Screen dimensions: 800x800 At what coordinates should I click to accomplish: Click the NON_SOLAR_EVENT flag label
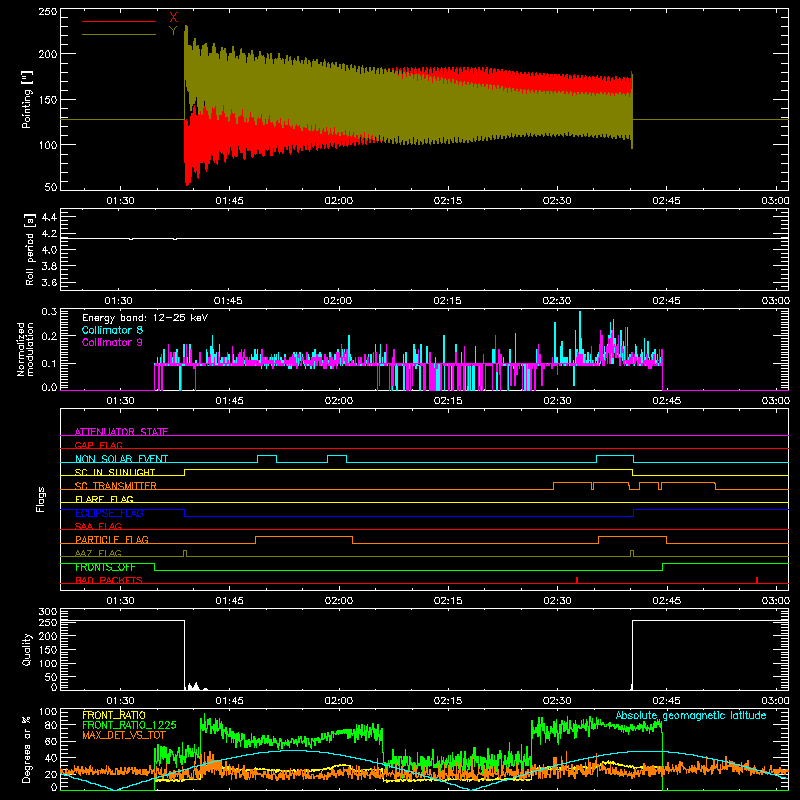tap(121, 459)
